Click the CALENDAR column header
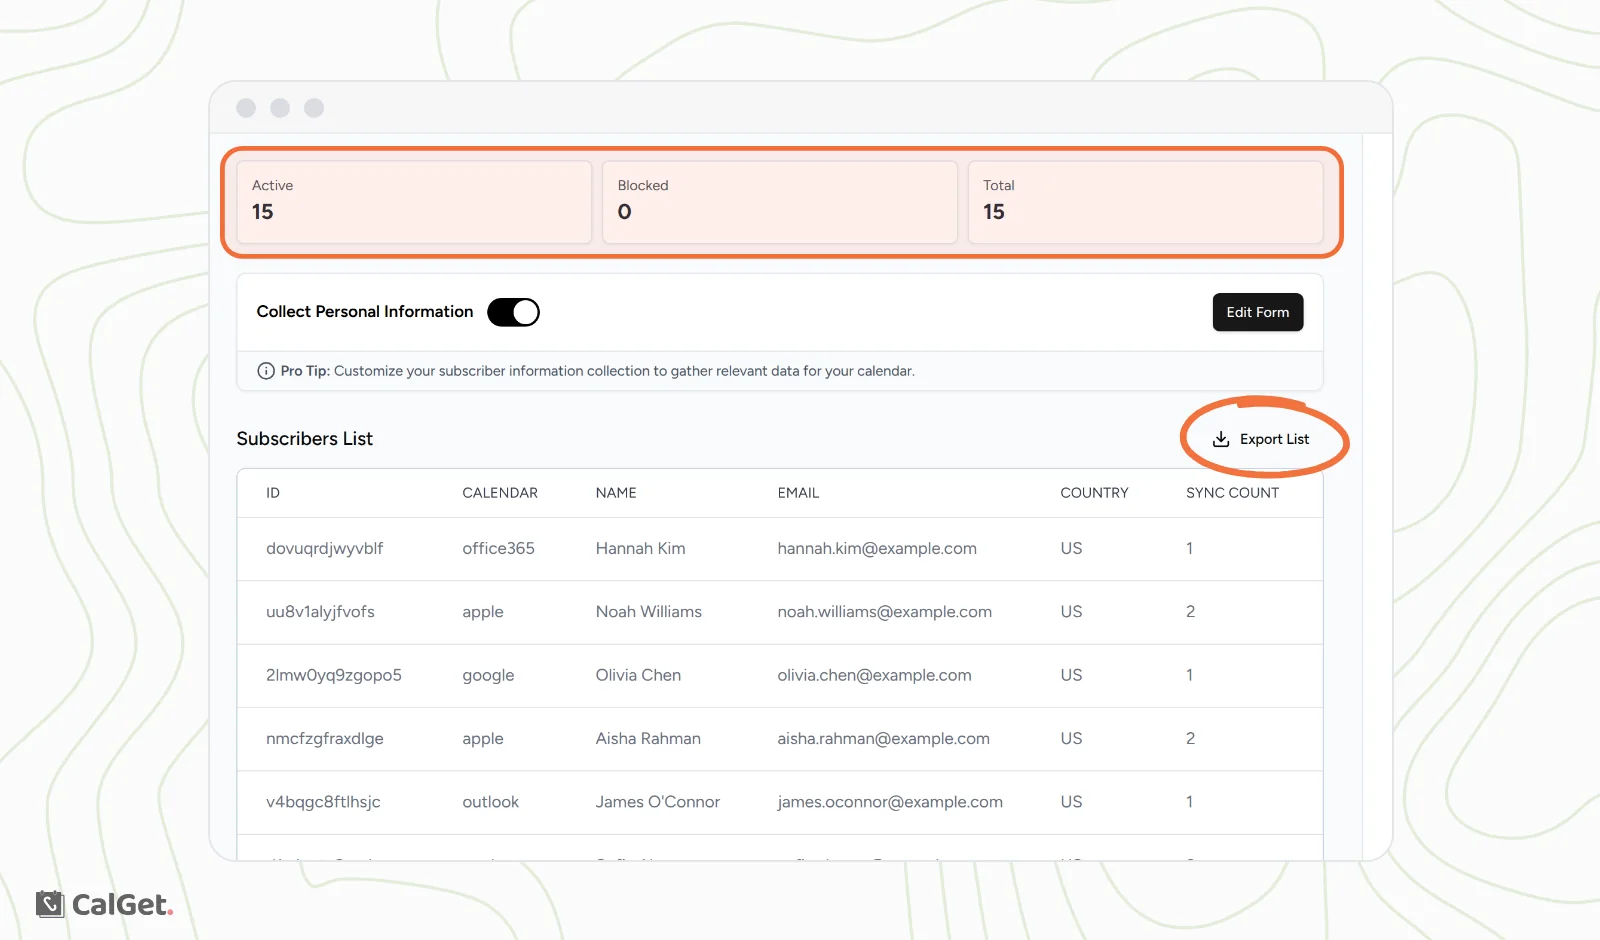Screen dimensions: 1600x940 tap(500, 493)
